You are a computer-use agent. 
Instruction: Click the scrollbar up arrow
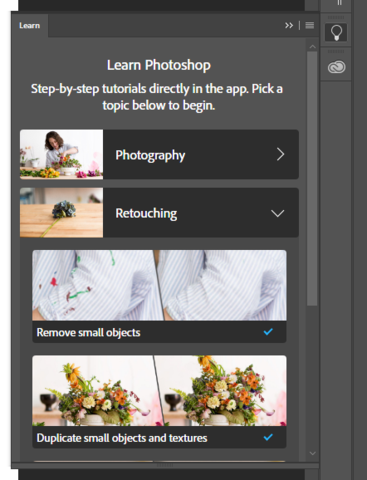coord(312,47)
